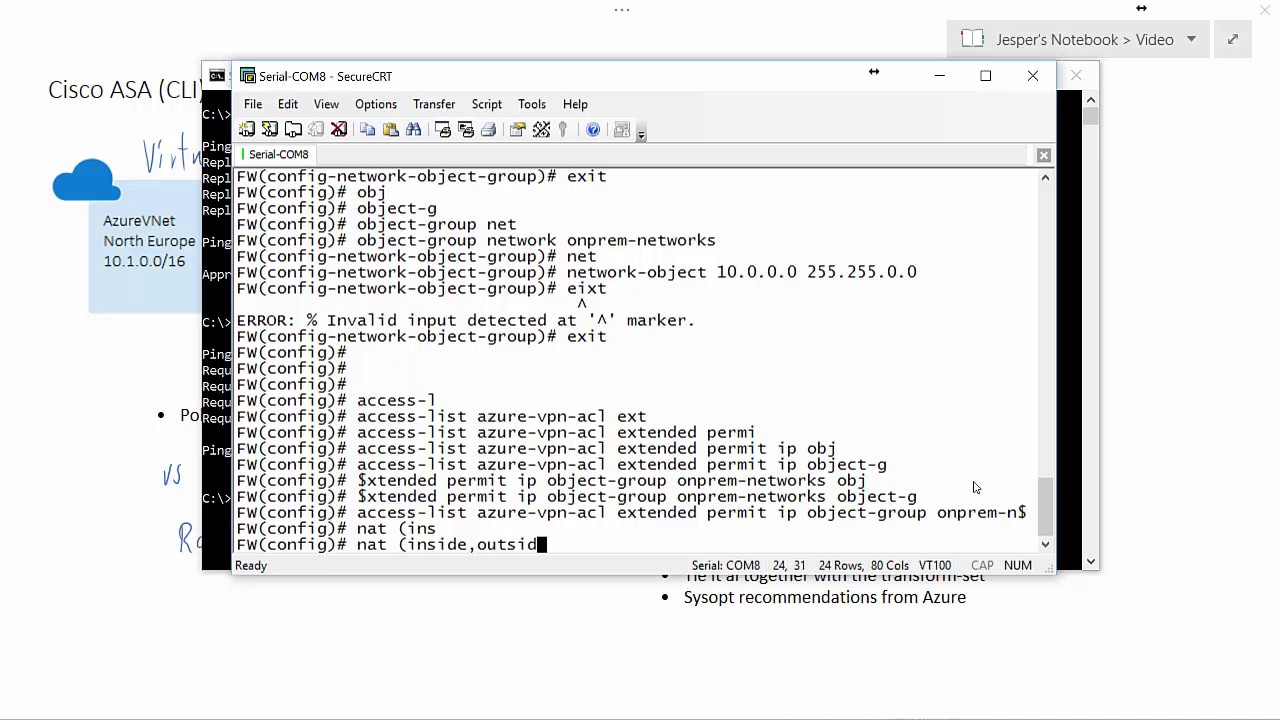Open the File menu
The height and width of the screenshot is (720, 1280).
pyautogui.click(x=253, y=104)
